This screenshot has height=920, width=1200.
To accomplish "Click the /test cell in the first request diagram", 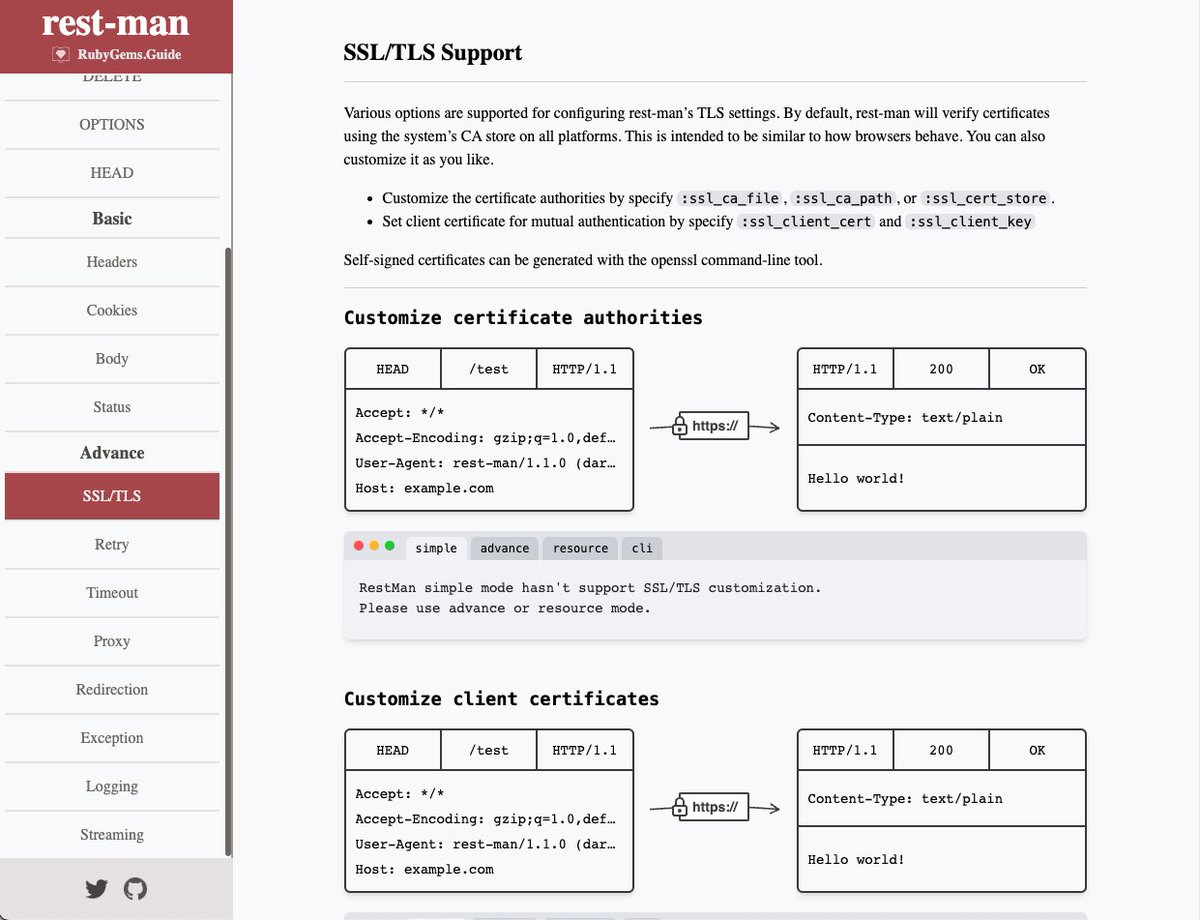I will [489, 369].
